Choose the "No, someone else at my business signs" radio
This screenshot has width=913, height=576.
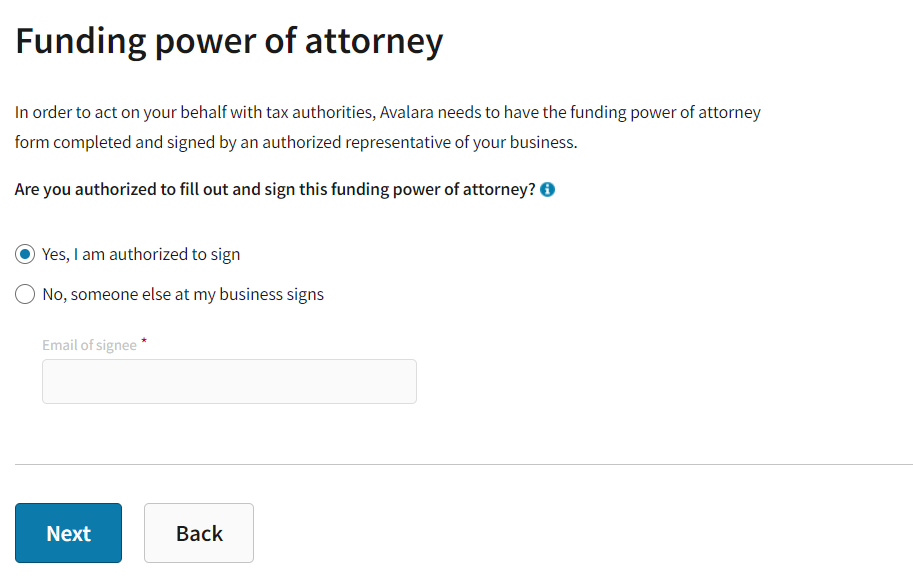(x=25, y=295)
